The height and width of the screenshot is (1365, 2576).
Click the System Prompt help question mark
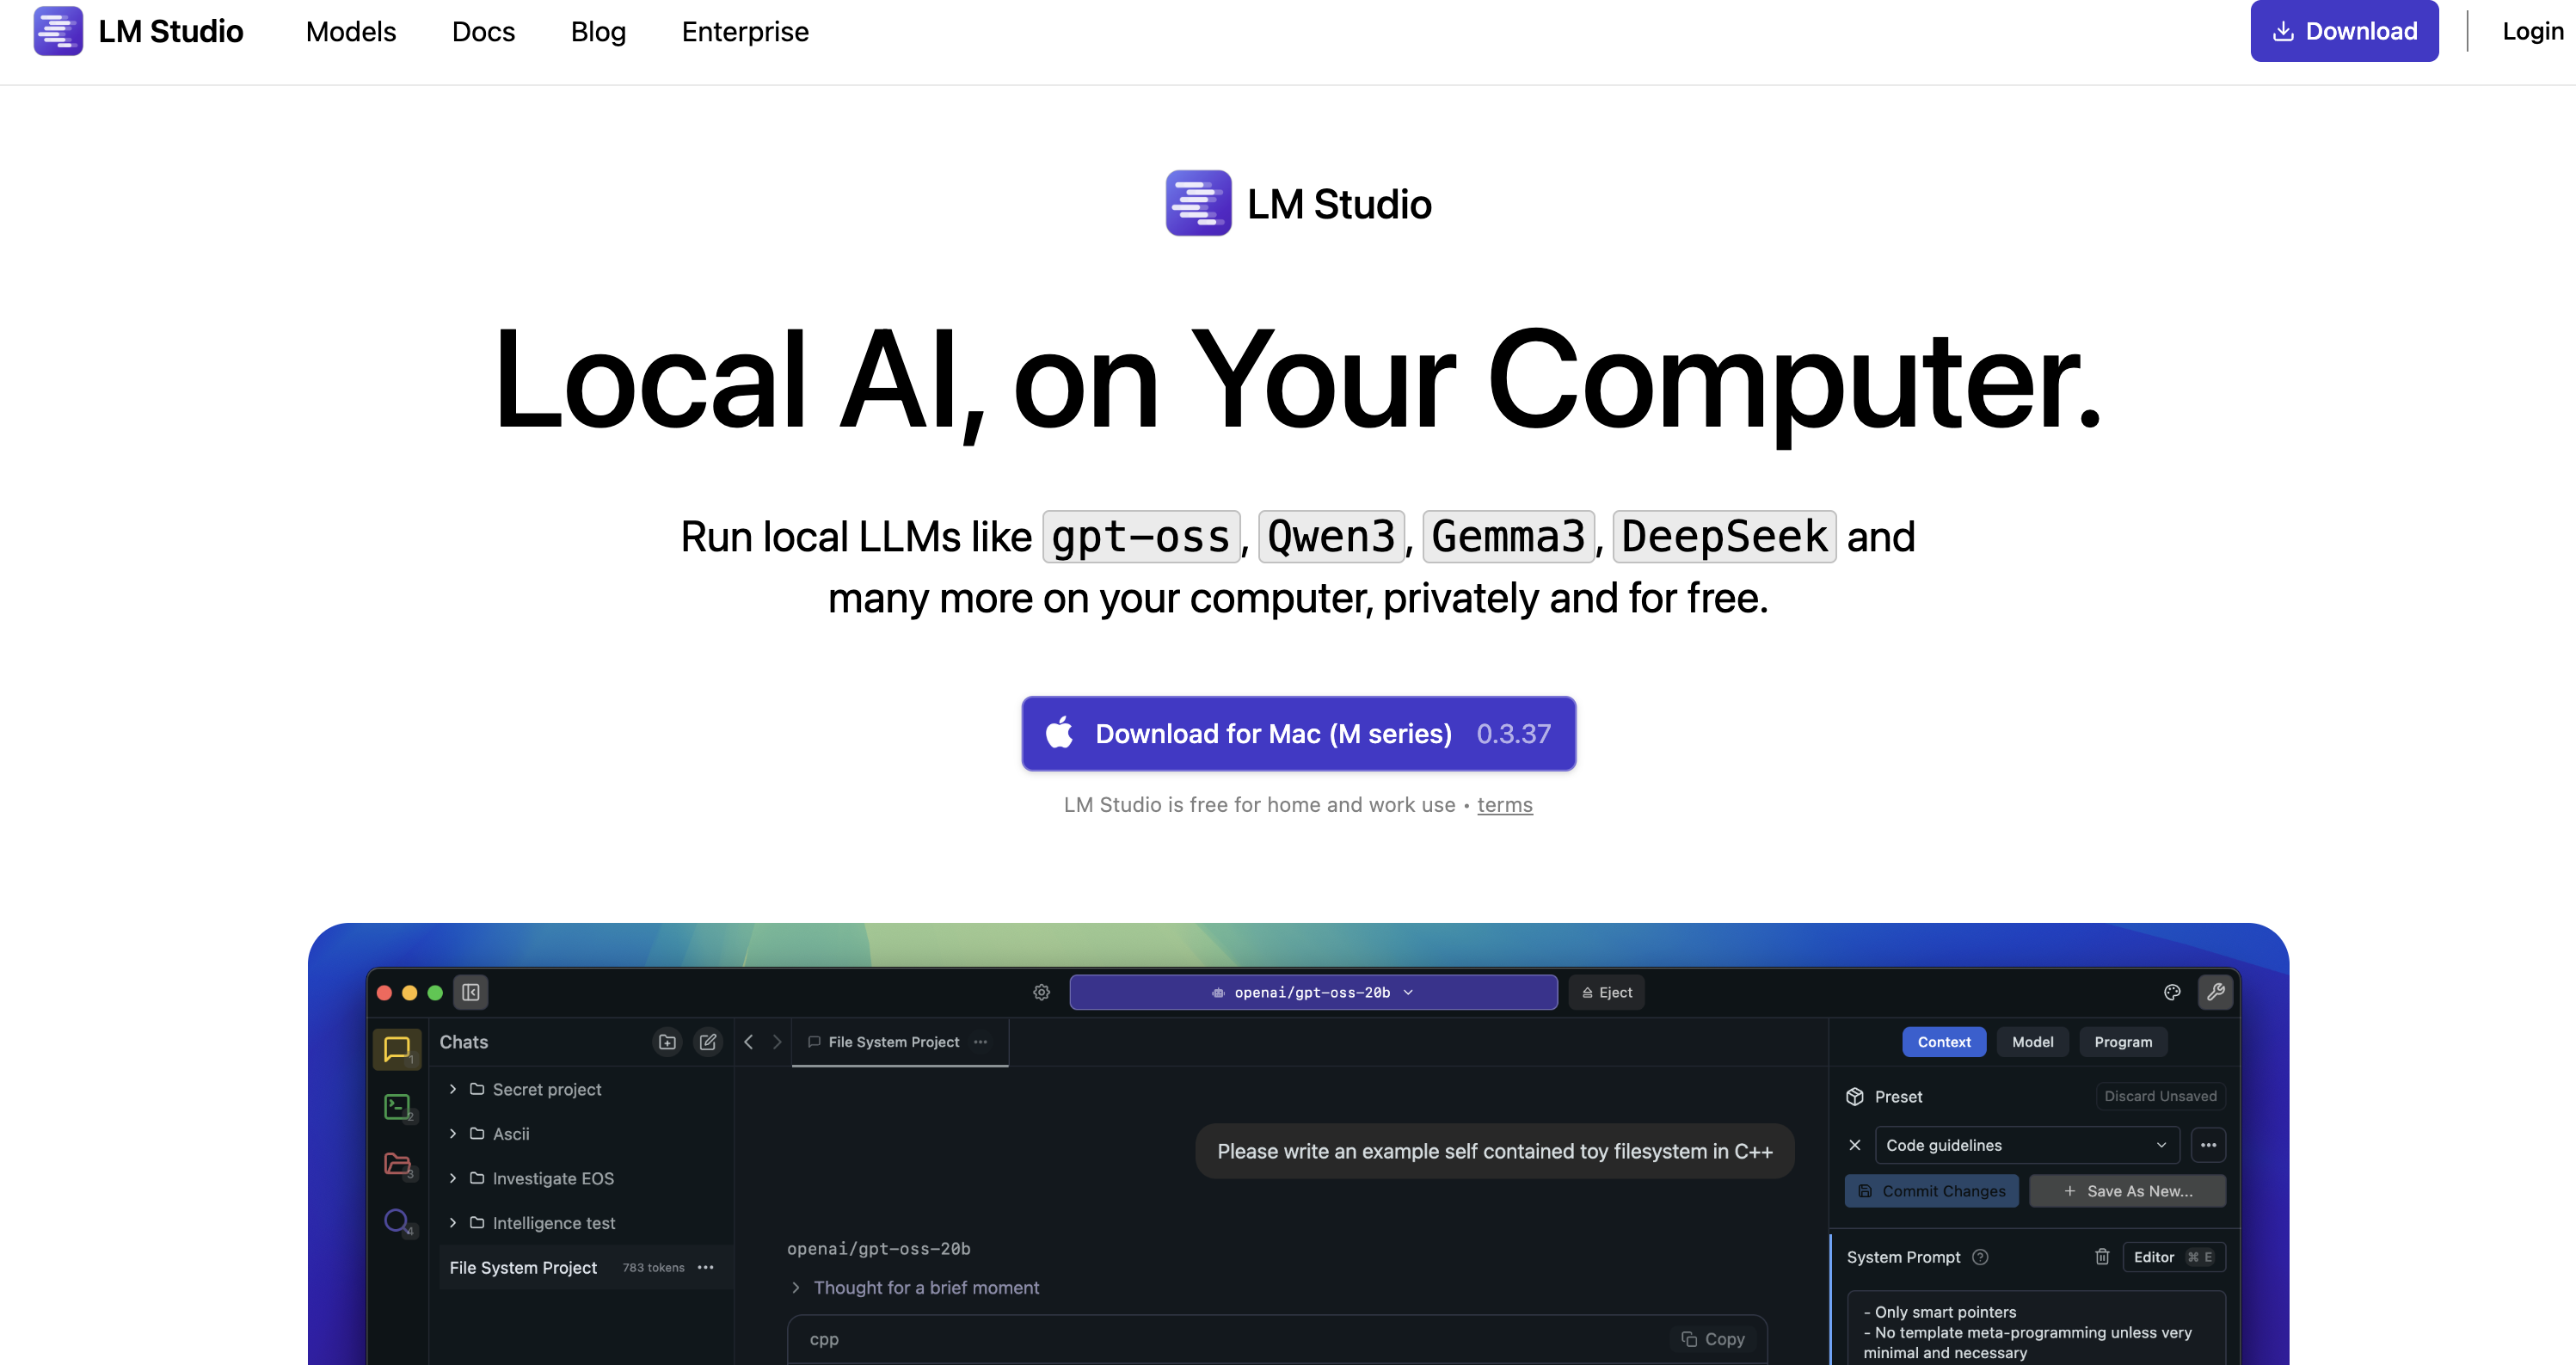point(1980,1257)
